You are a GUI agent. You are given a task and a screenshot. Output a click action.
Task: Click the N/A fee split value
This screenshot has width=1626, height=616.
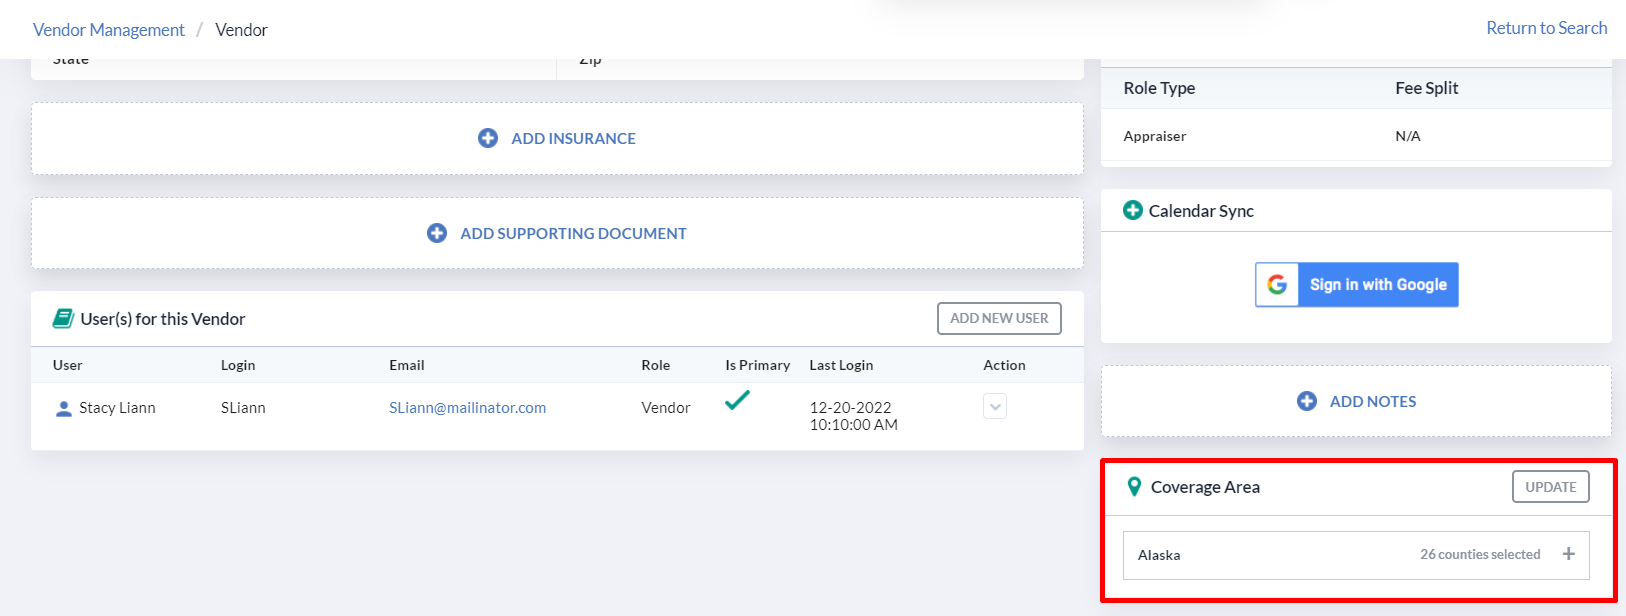click(1408, 136)
